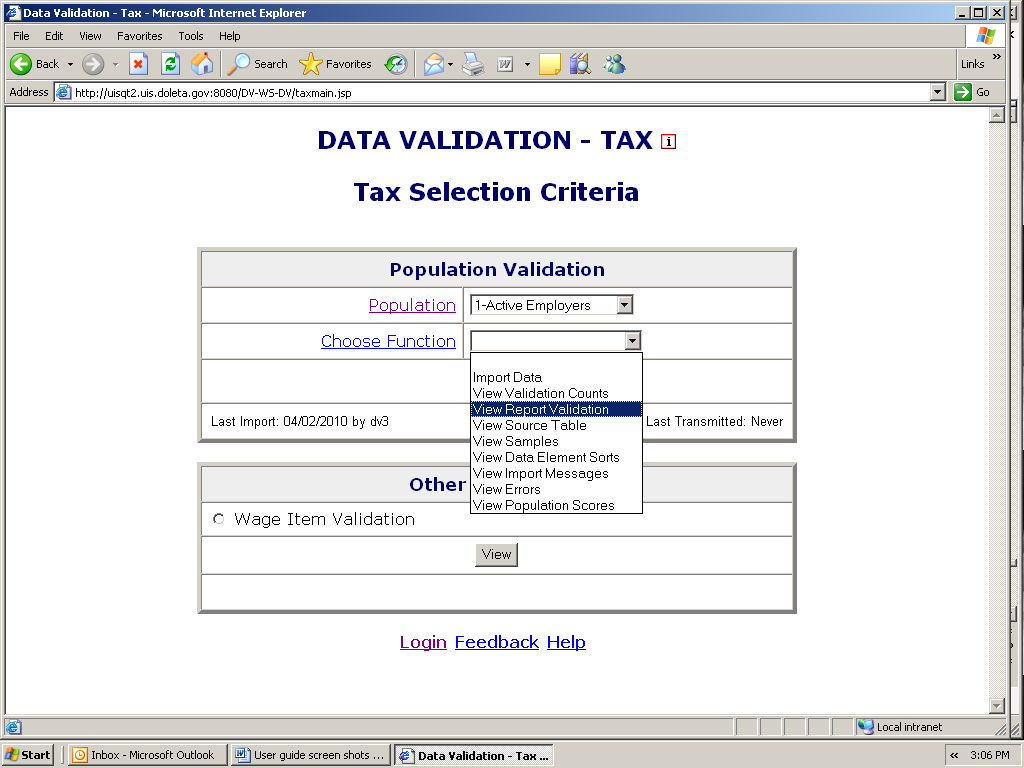Click the Mail envelope icon
The height and width of the screenshot is (768, 1024).
pyautogui.click(x=434, y=64)
